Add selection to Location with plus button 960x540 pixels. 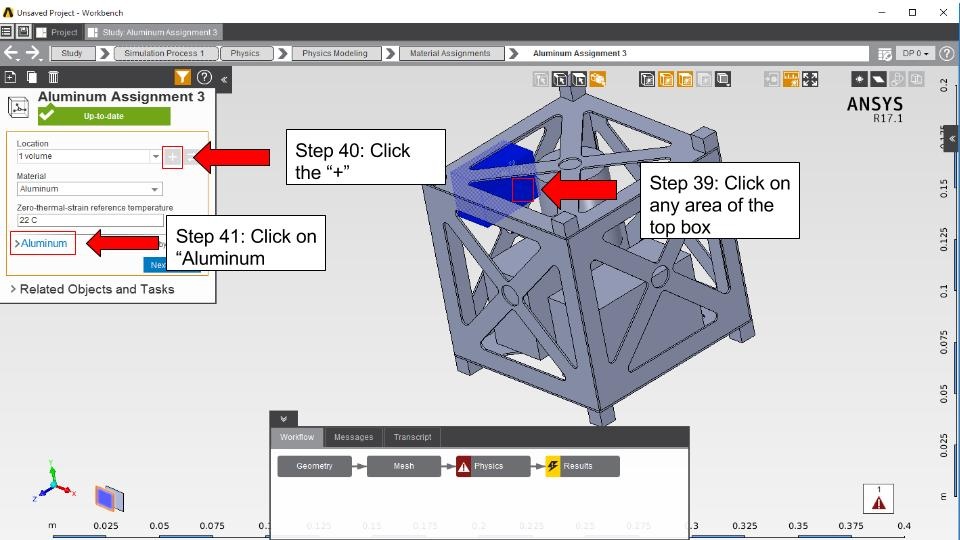tap(173, 157)
